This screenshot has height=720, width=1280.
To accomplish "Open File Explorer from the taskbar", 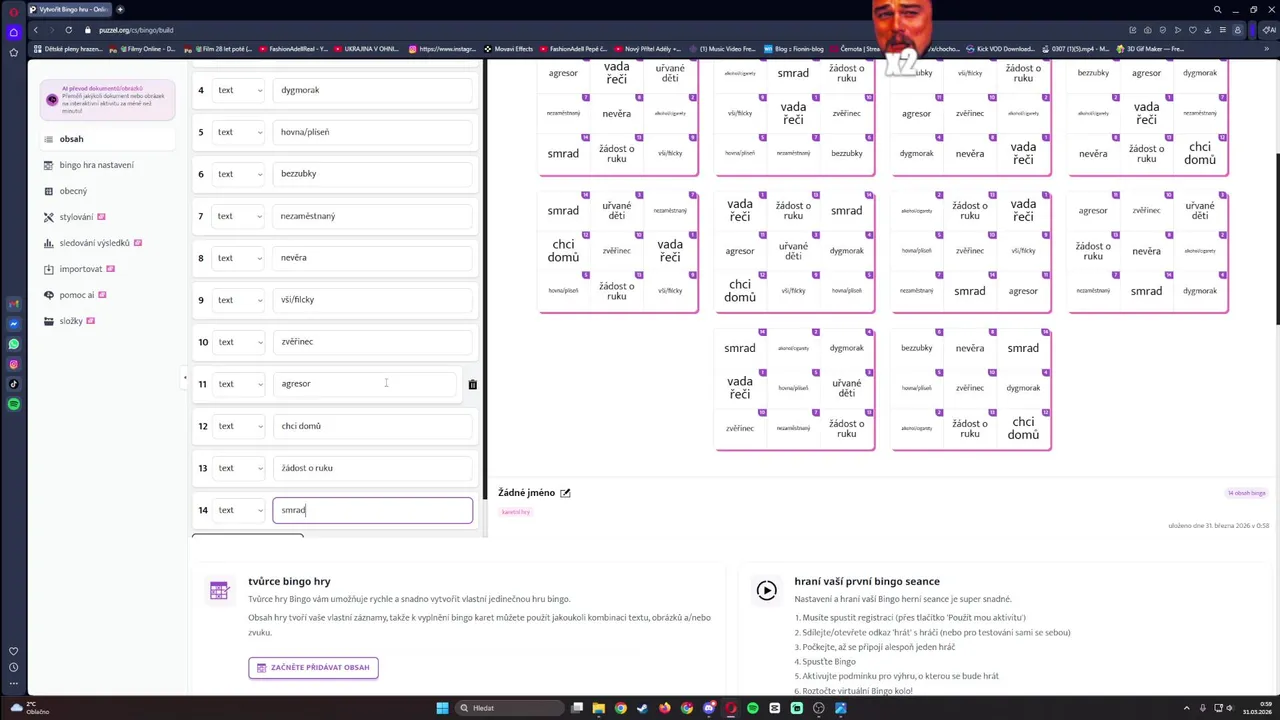I will 598,708.
